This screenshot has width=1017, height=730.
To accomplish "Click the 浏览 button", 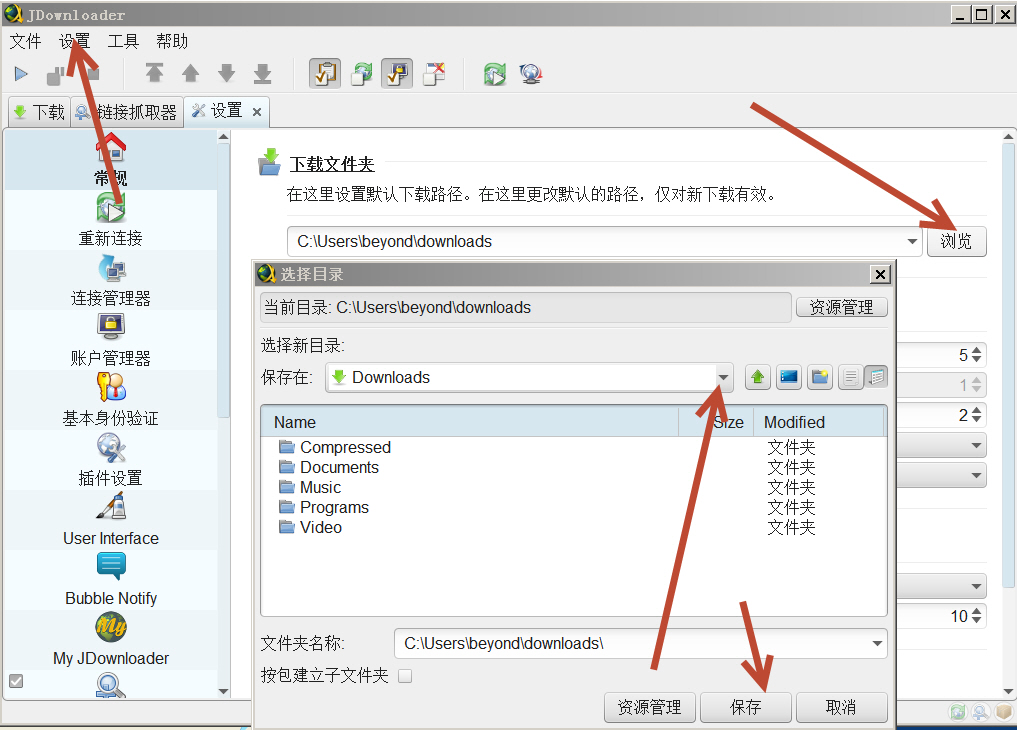I will [x=956, y=241].
